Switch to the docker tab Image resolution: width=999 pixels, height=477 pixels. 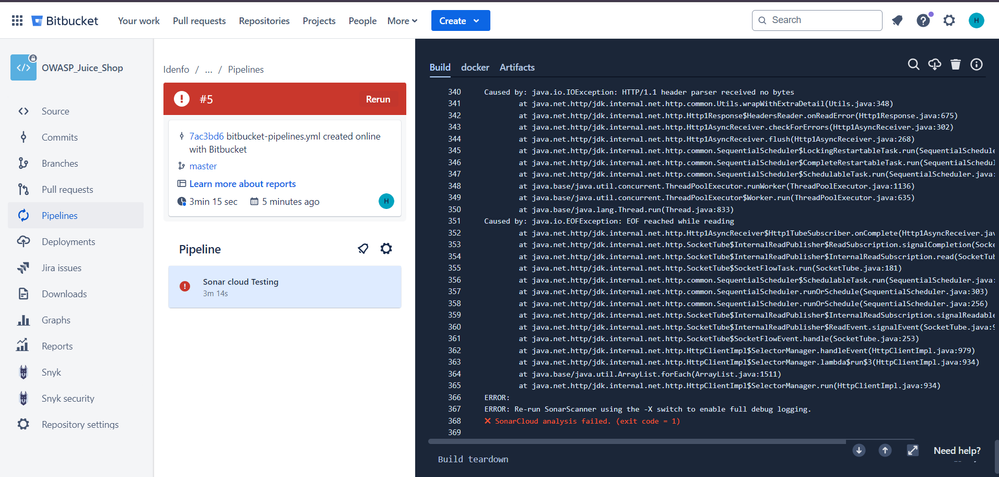coord(475,68)
